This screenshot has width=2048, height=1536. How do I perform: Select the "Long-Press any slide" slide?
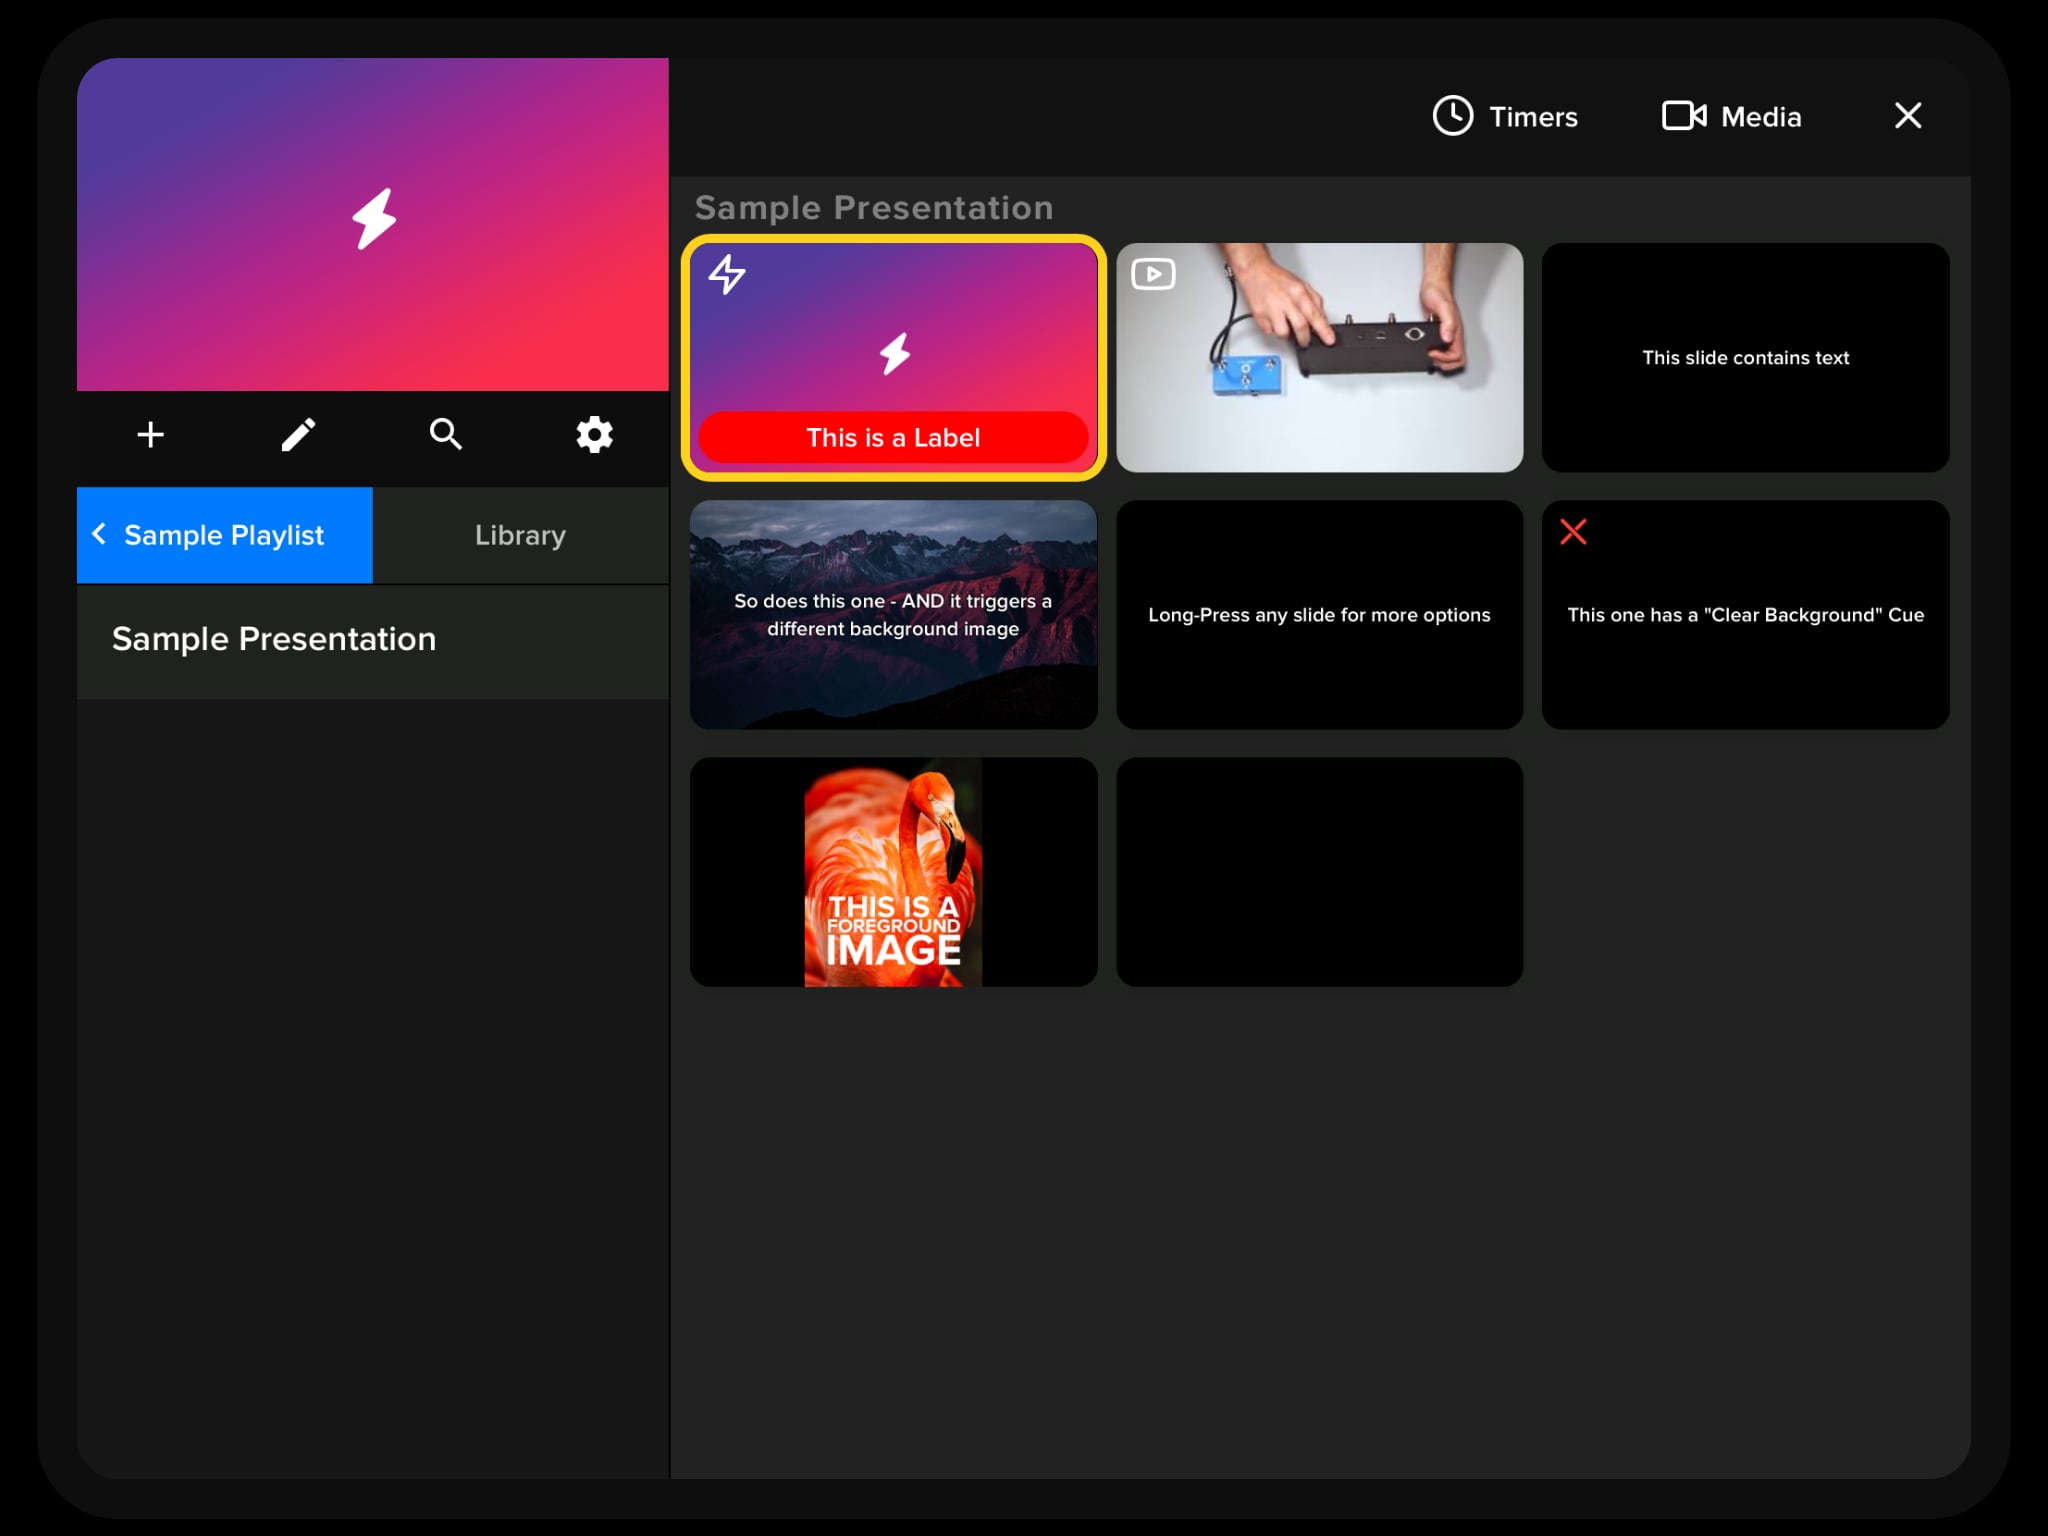(x=1319, y=615)
